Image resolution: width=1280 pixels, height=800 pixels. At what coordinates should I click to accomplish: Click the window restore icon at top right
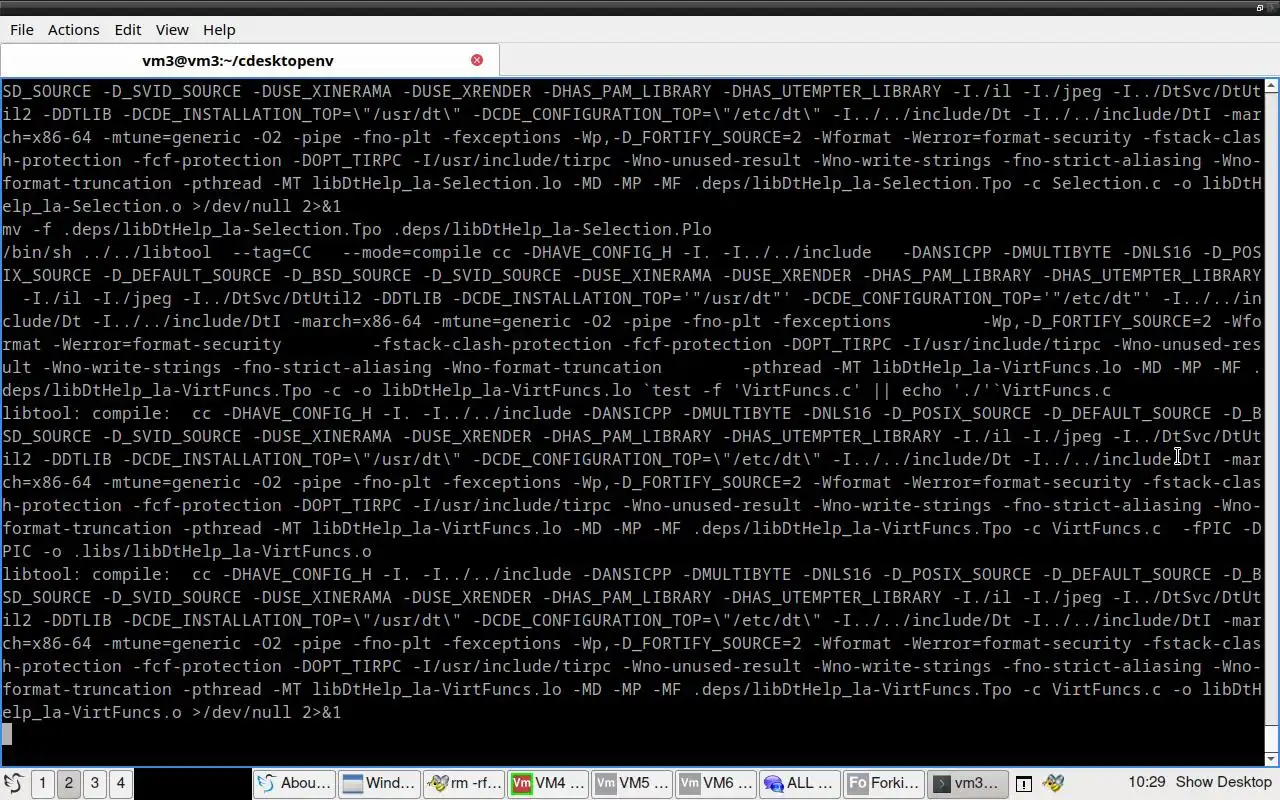click(1260, 7)
